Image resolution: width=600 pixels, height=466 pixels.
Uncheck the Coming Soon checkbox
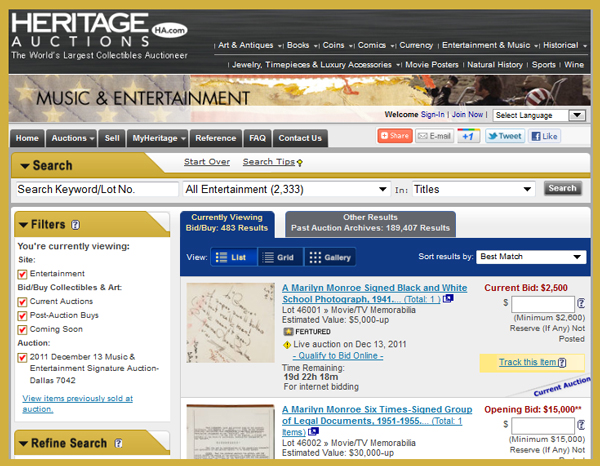(x=22, y=329)
